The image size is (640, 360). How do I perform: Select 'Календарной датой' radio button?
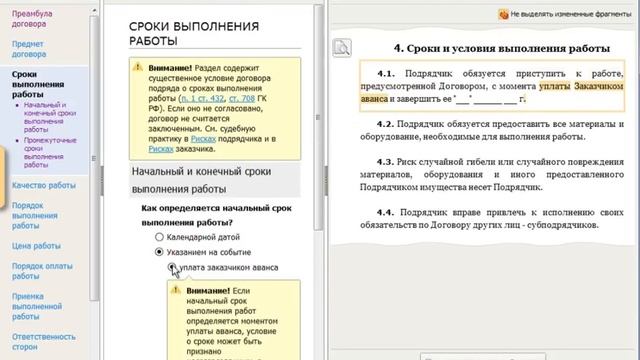point(159,237)
